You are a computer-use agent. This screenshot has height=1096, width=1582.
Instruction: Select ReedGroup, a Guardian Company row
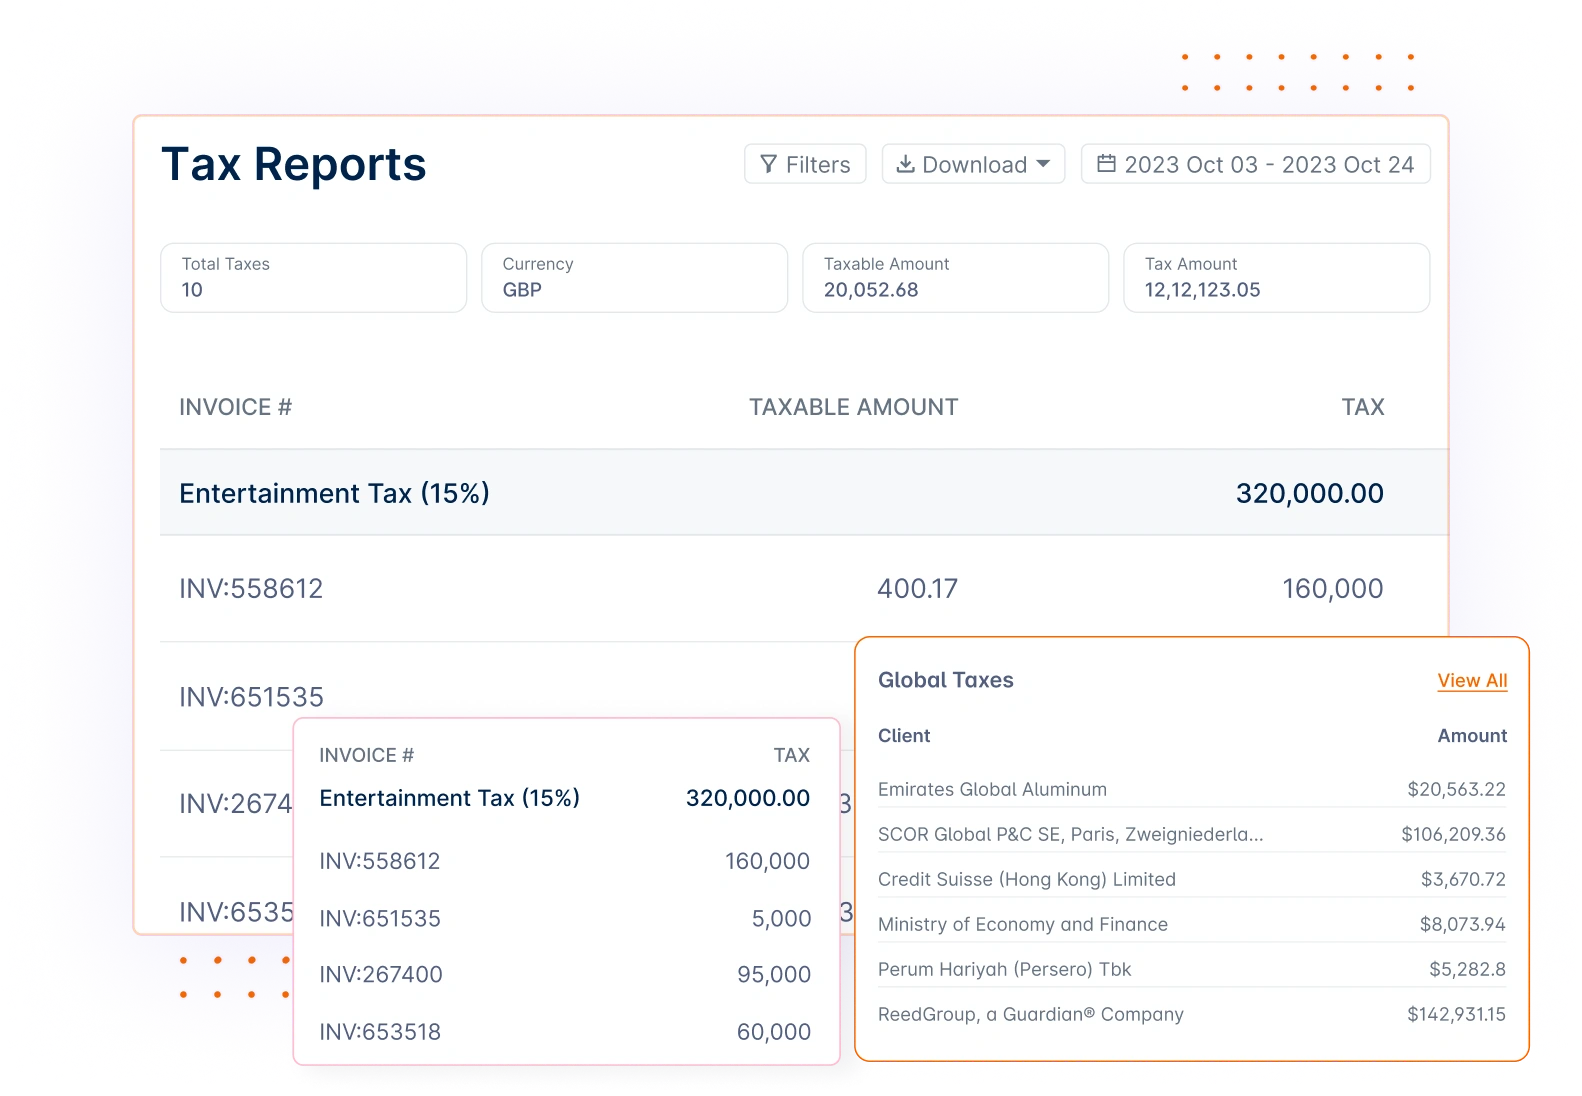pyautogui.click(x=1192, y=1014)
